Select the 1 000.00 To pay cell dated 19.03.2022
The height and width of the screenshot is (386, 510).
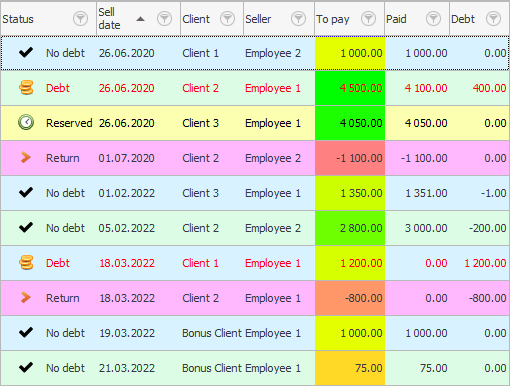[x=350, y=333]
